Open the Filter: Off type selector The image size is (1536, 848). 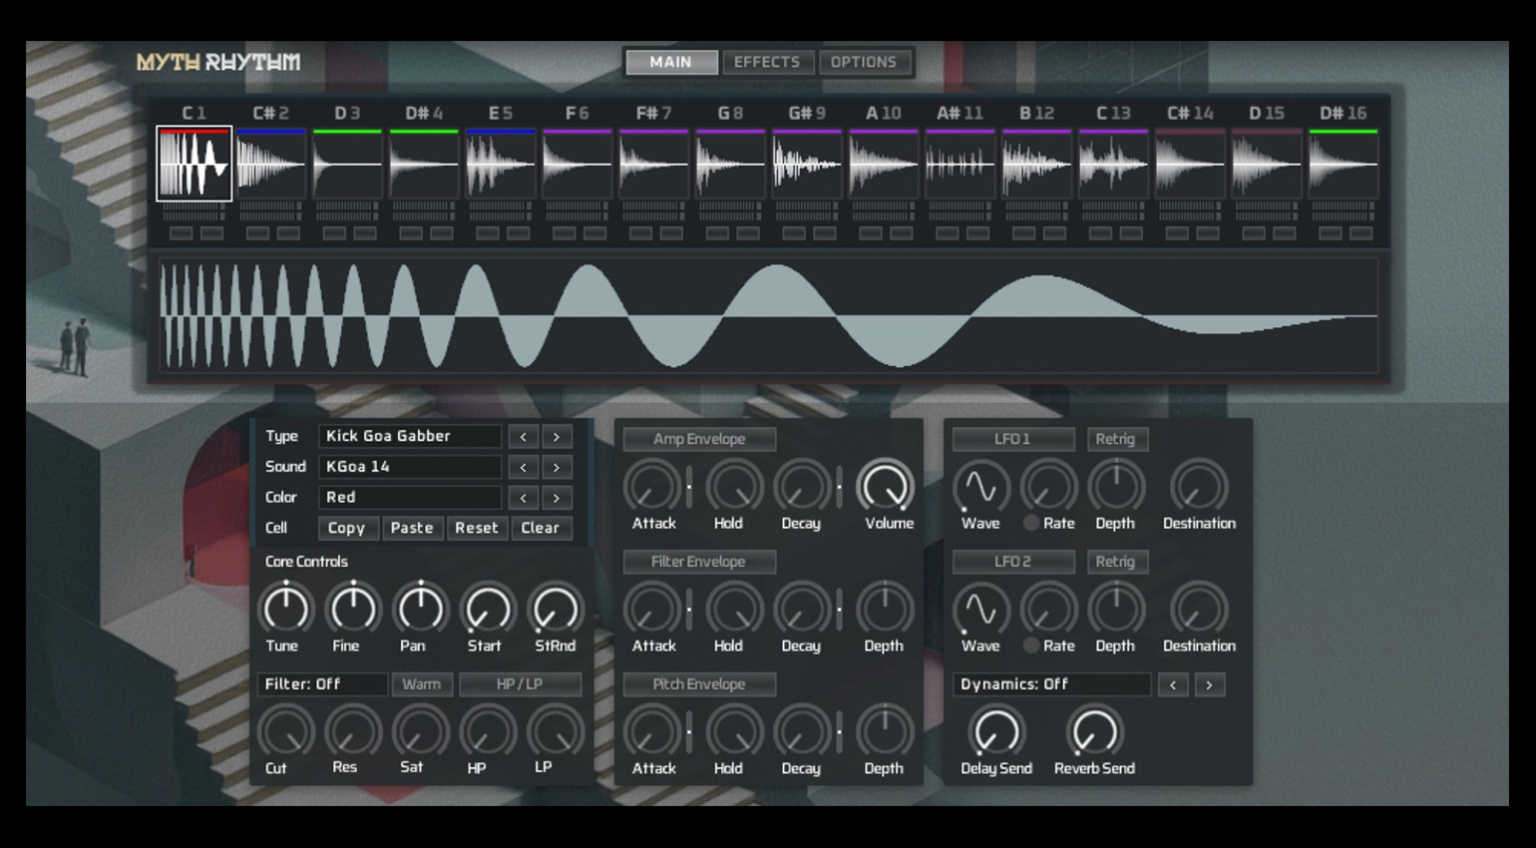pyautogui.click(x=322, y=684)
